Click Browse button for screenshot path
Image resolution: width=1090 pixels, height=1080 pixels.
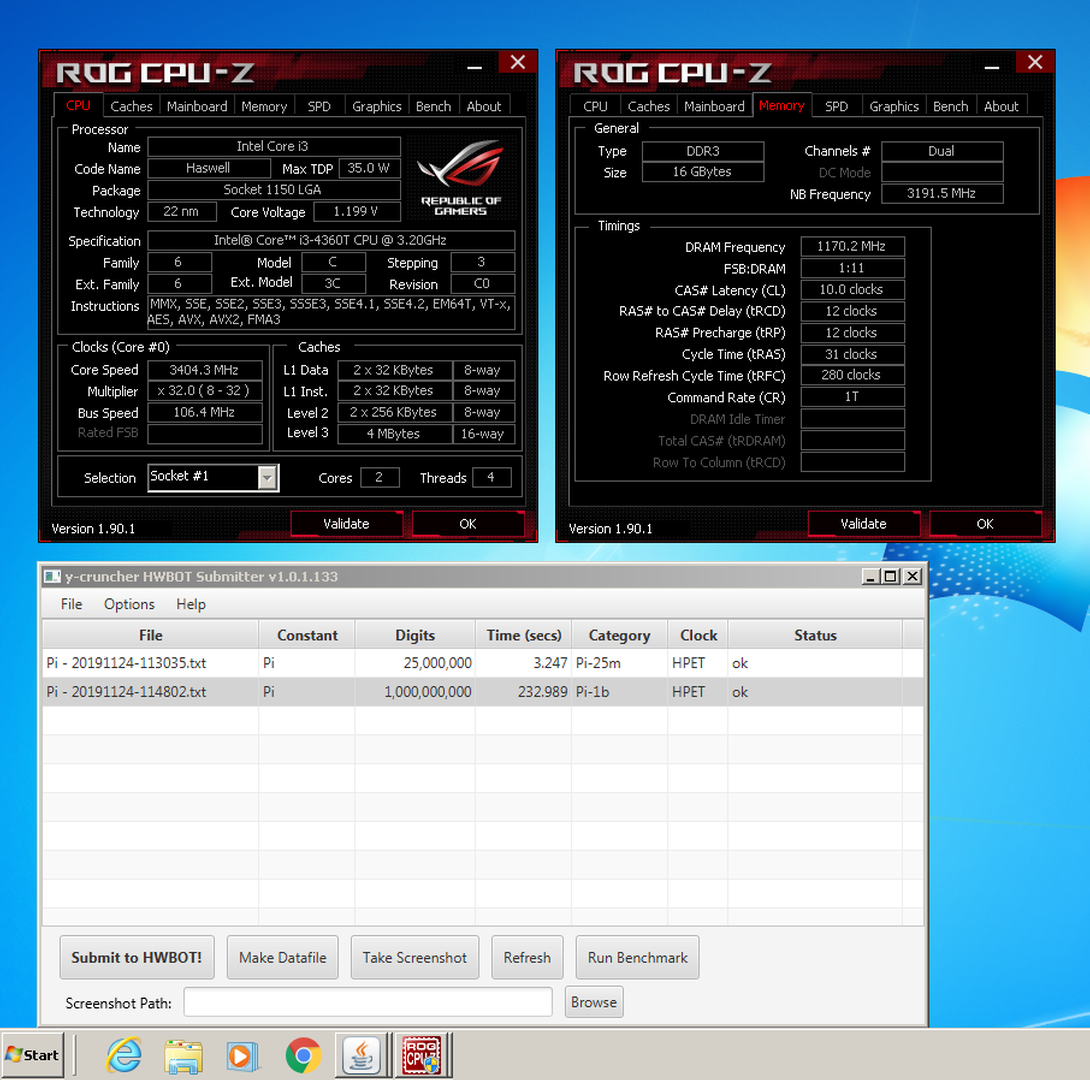pyautogui.click(x=594, y=1002)
